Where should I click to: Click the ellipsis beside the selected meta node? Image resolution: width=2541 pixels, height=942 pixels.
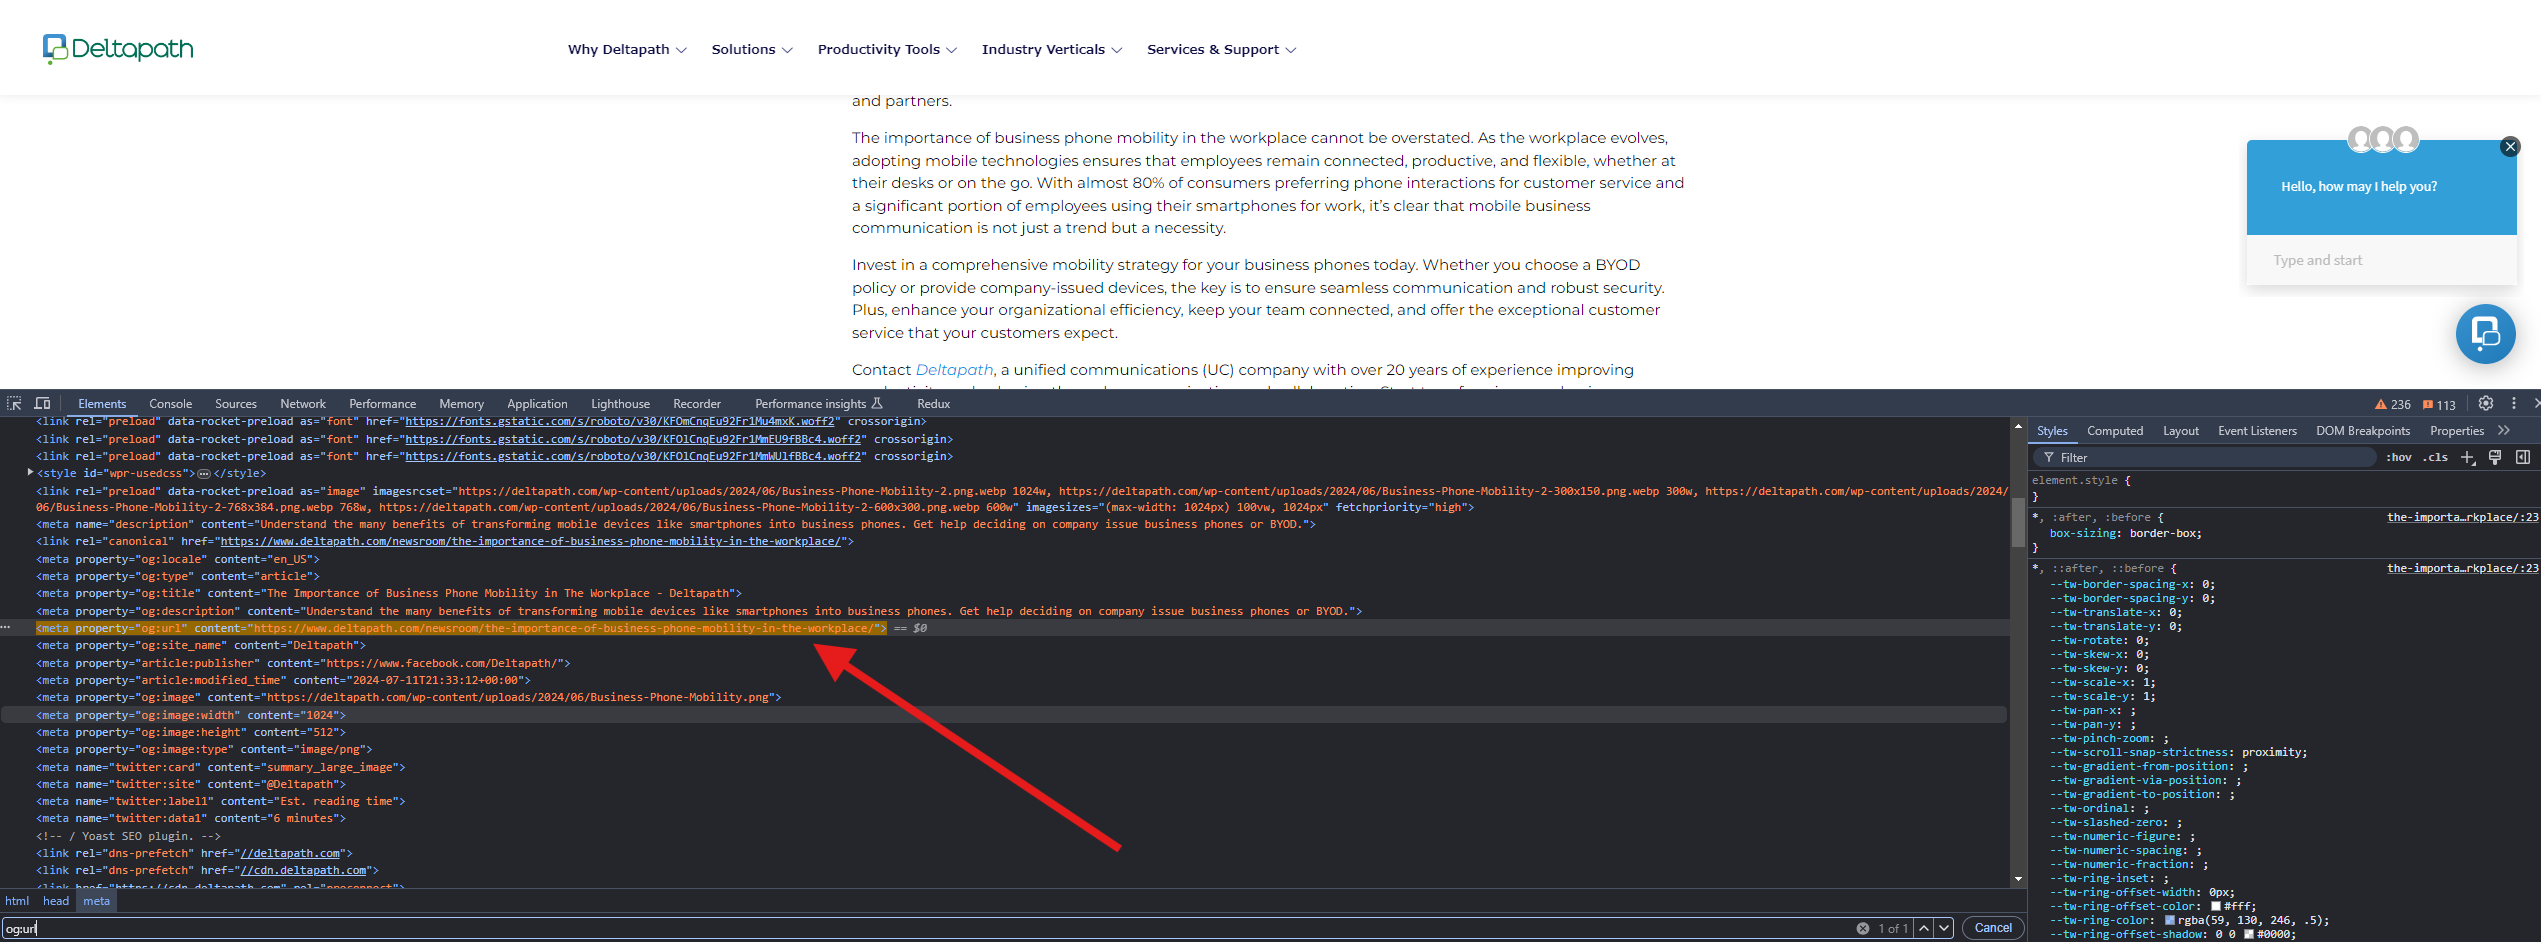pos(5,627)
